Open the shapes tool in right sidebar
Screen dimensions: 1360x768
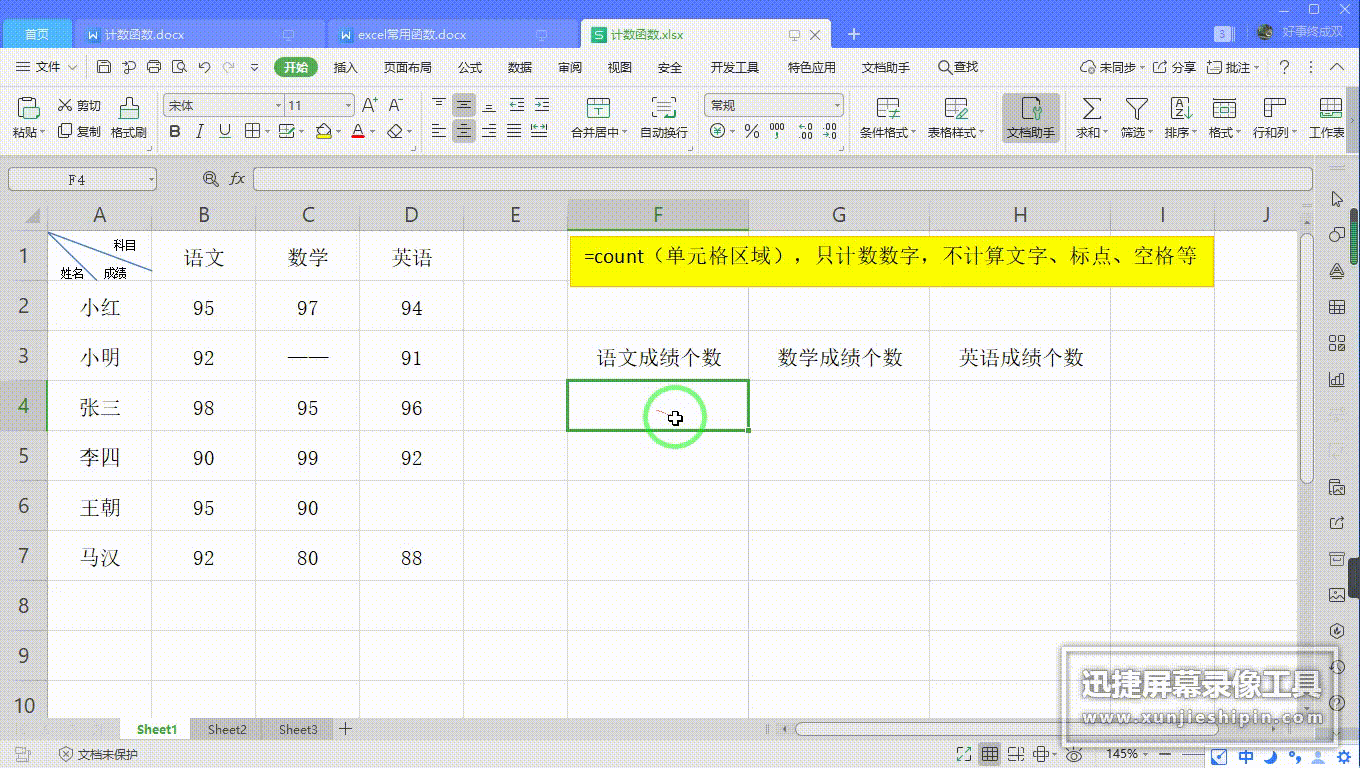click(1337, 235)
